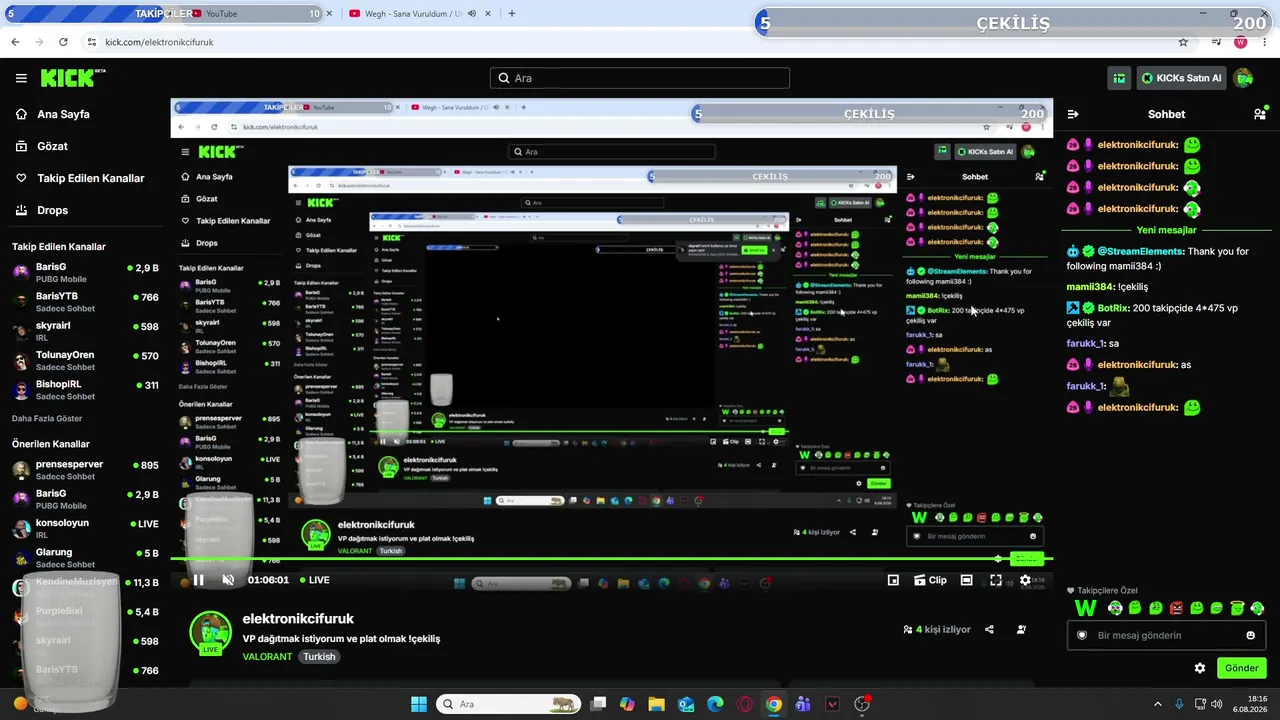The height and width of the screenshot is (720, 1280).
Task: Send the message with Gönder
Action: coord(1241,668)
